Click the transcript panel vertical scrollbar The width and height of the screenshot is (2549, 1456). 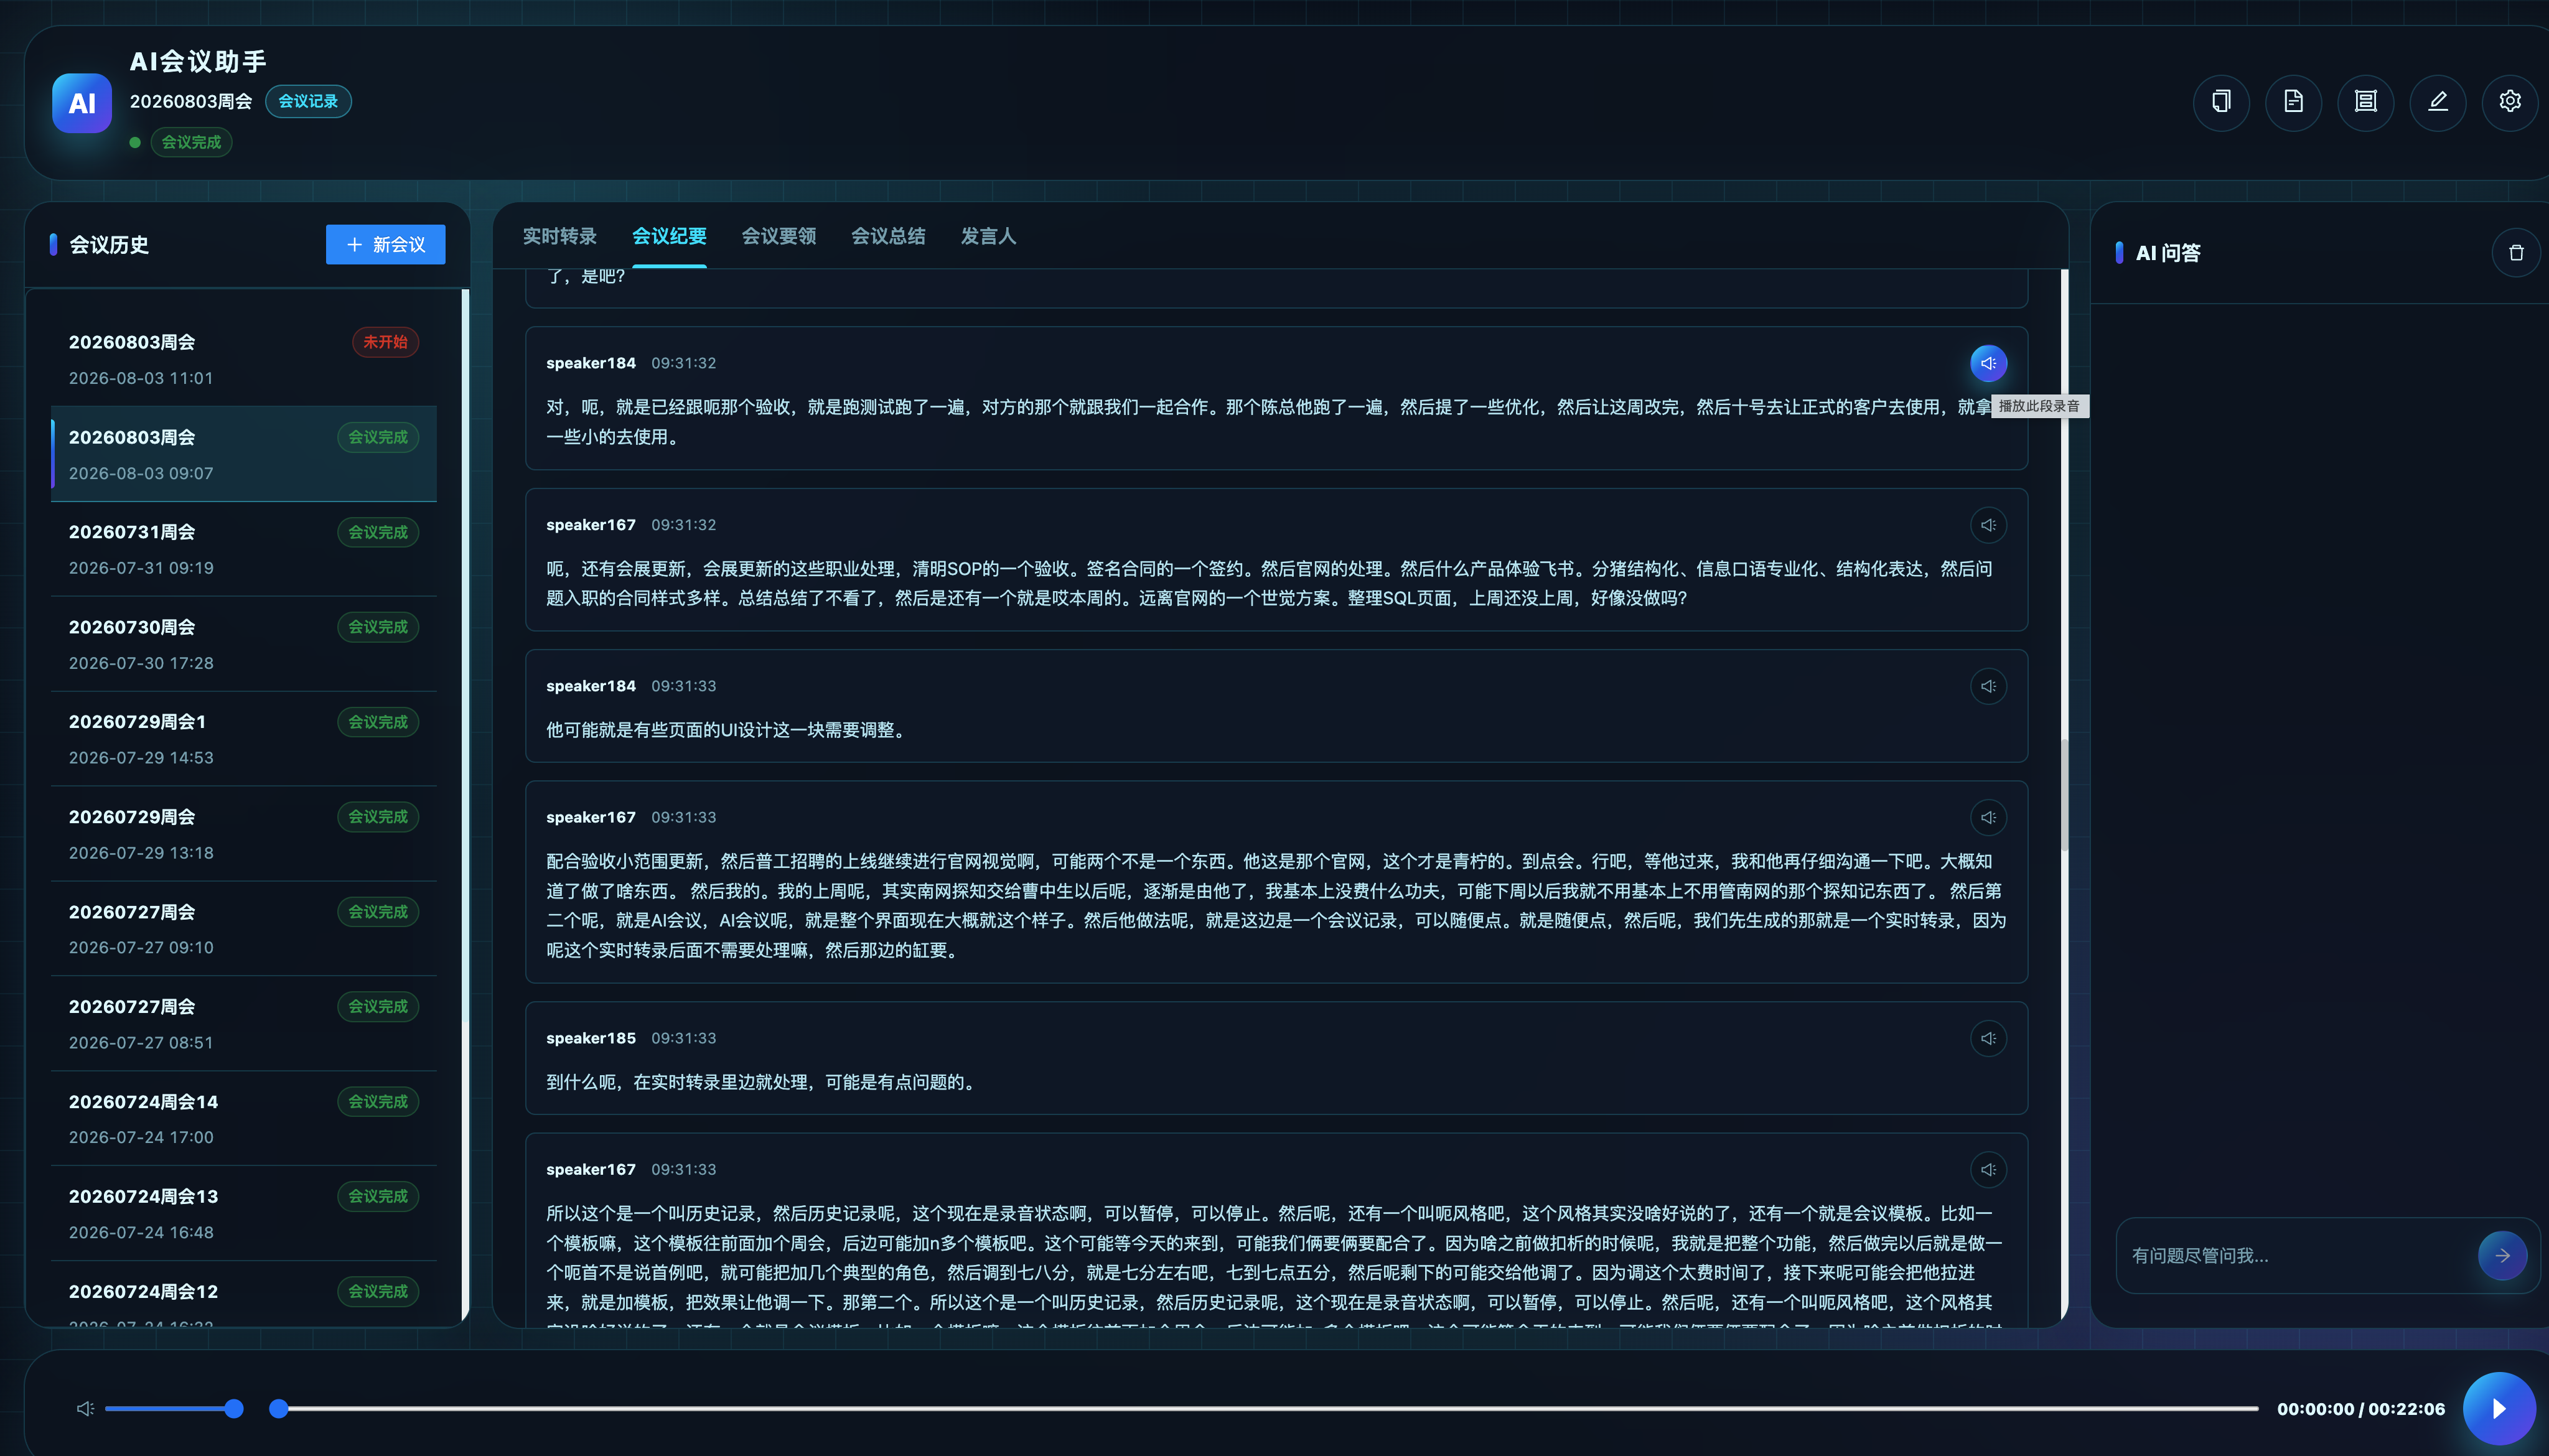(x=2064, y=795)
